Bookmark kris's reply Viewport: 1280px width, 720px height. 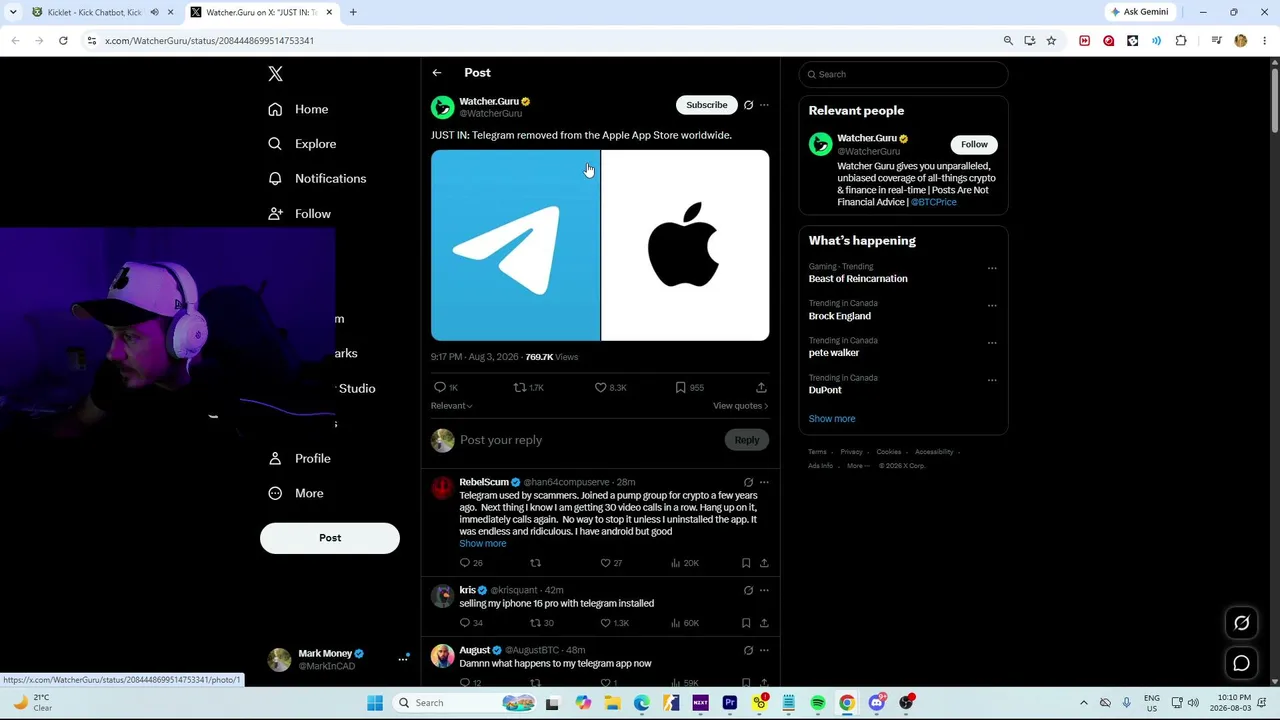click(746, 623)
